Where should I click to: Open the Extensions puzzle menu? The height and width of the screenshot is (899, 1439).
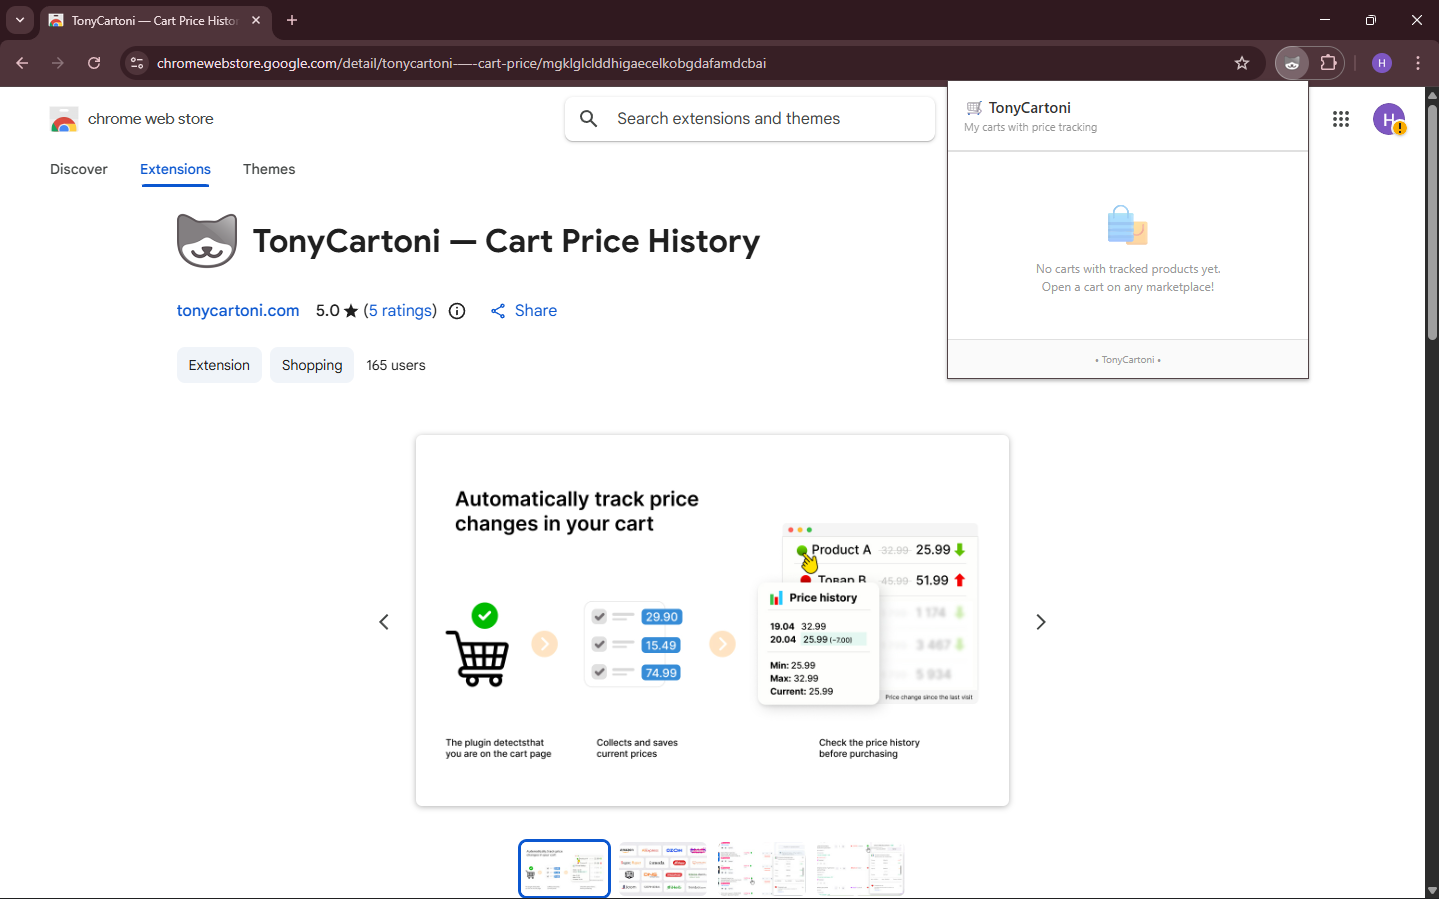(x=1328, y=63)
